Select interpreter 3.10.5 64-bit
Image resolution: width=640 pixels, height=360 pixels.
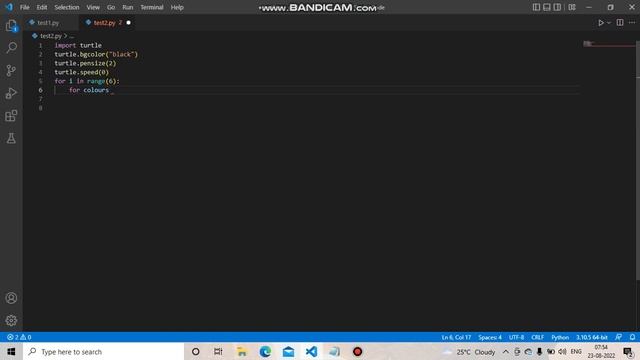[592, 337]
